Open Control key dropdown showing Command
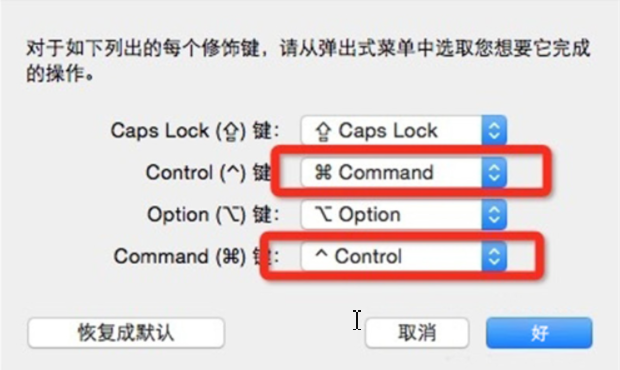Viewport: 620px width, 370px height. 404,172
